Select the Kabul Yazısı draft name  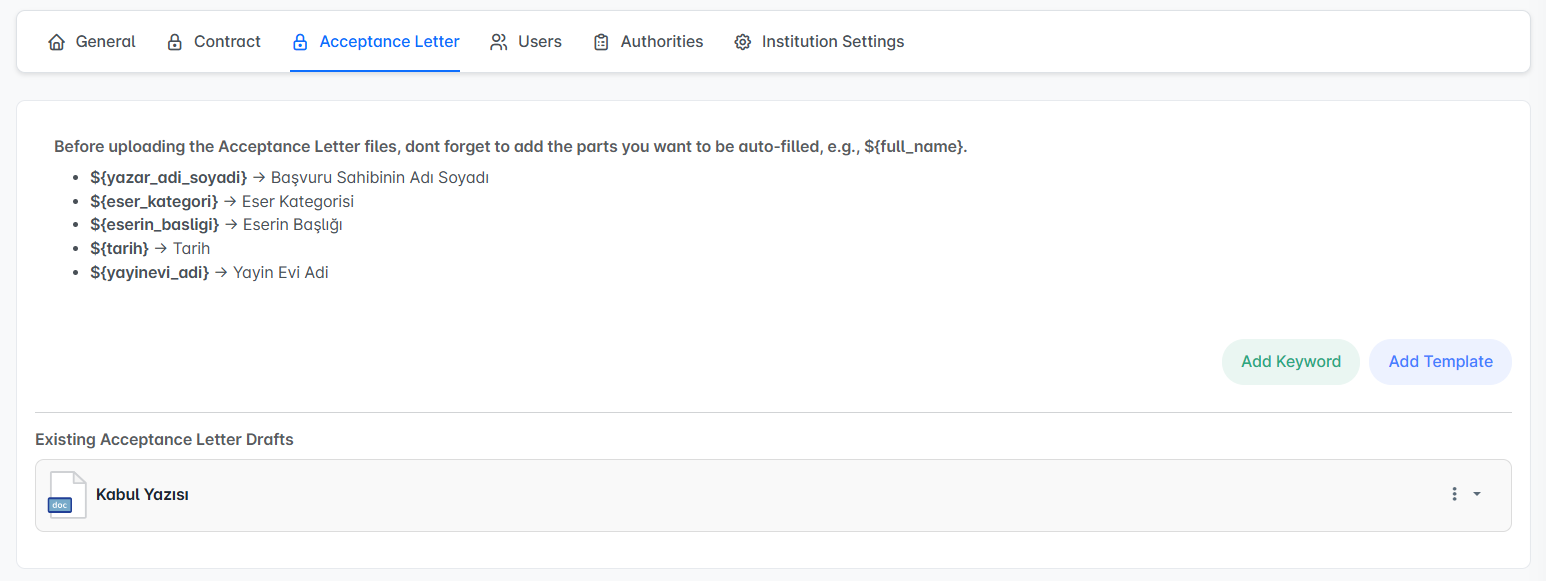click(142, 495)
